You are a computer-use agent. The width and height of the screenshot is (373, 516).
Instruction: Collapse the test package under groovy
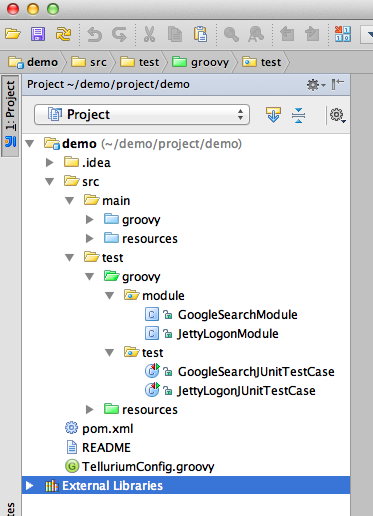[x=110, y=353]
